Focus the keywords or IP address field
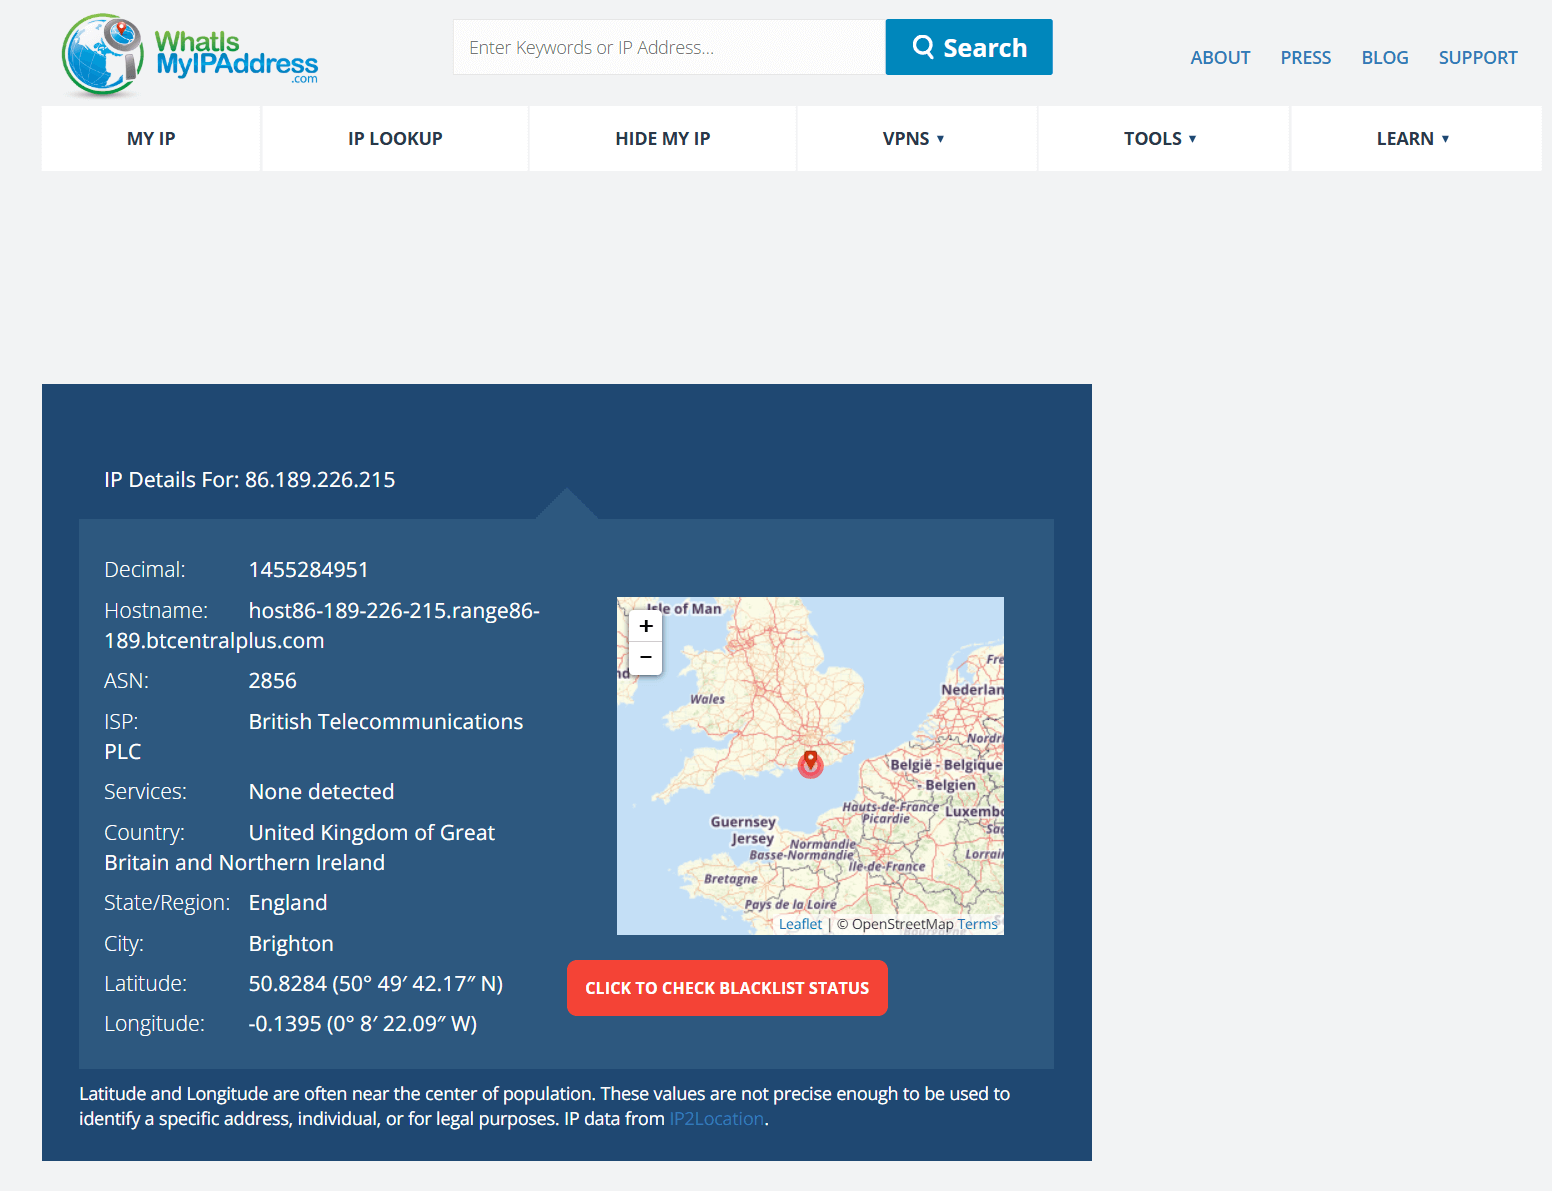The width and height of the screenshot is (1552, 1191). tap(668, 47)
